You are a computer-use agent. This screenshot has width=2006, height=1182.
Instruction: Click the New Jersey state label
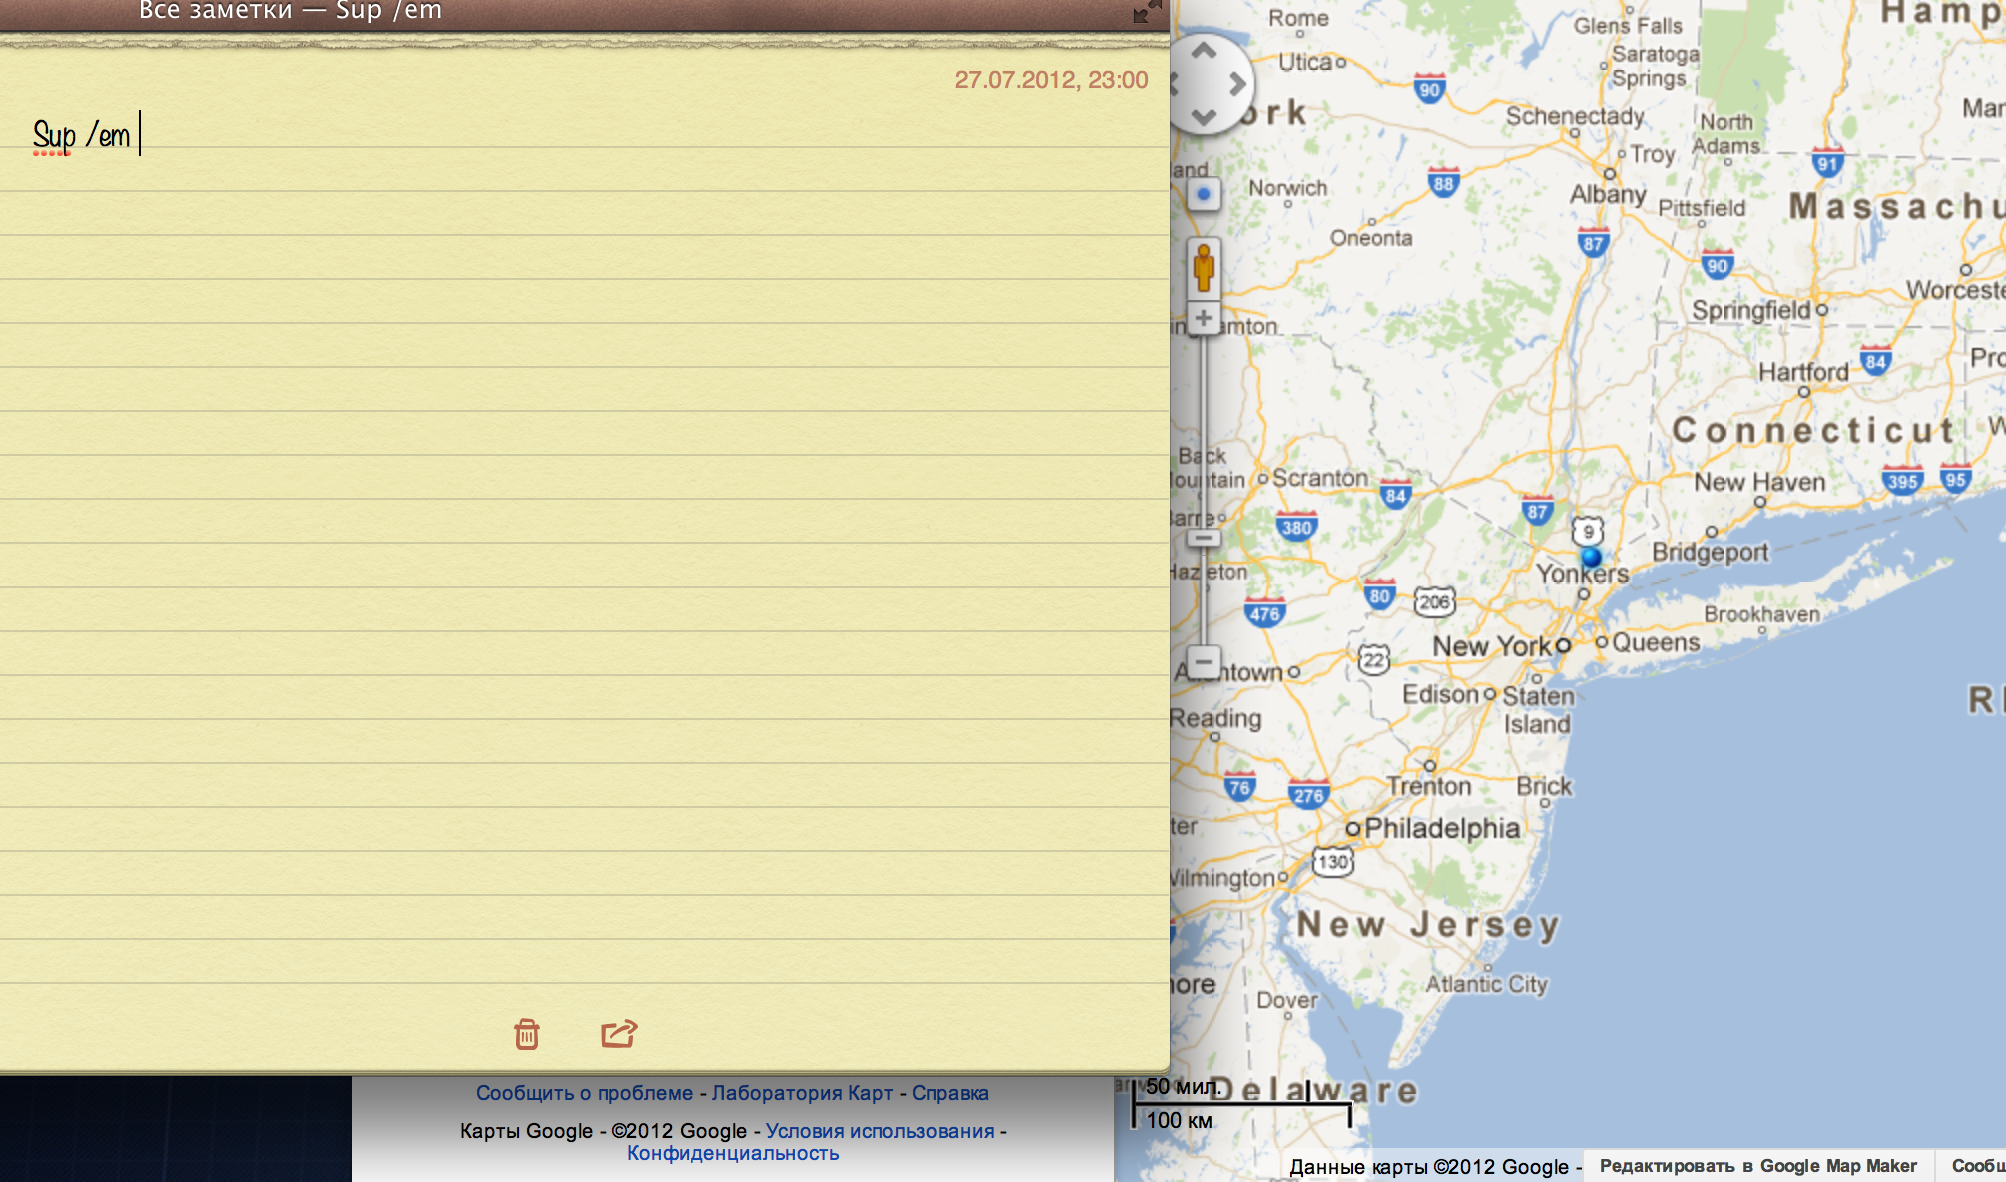[1428, 925]
